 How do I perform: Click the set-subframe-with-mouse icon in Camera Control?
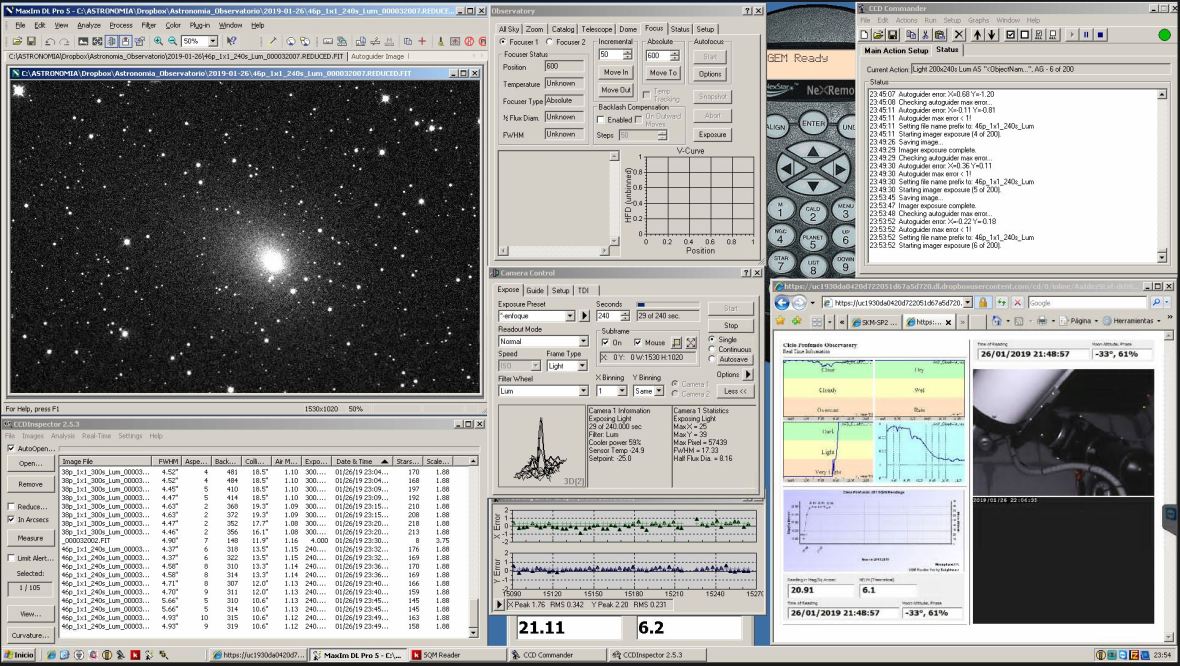click(677, 342)
